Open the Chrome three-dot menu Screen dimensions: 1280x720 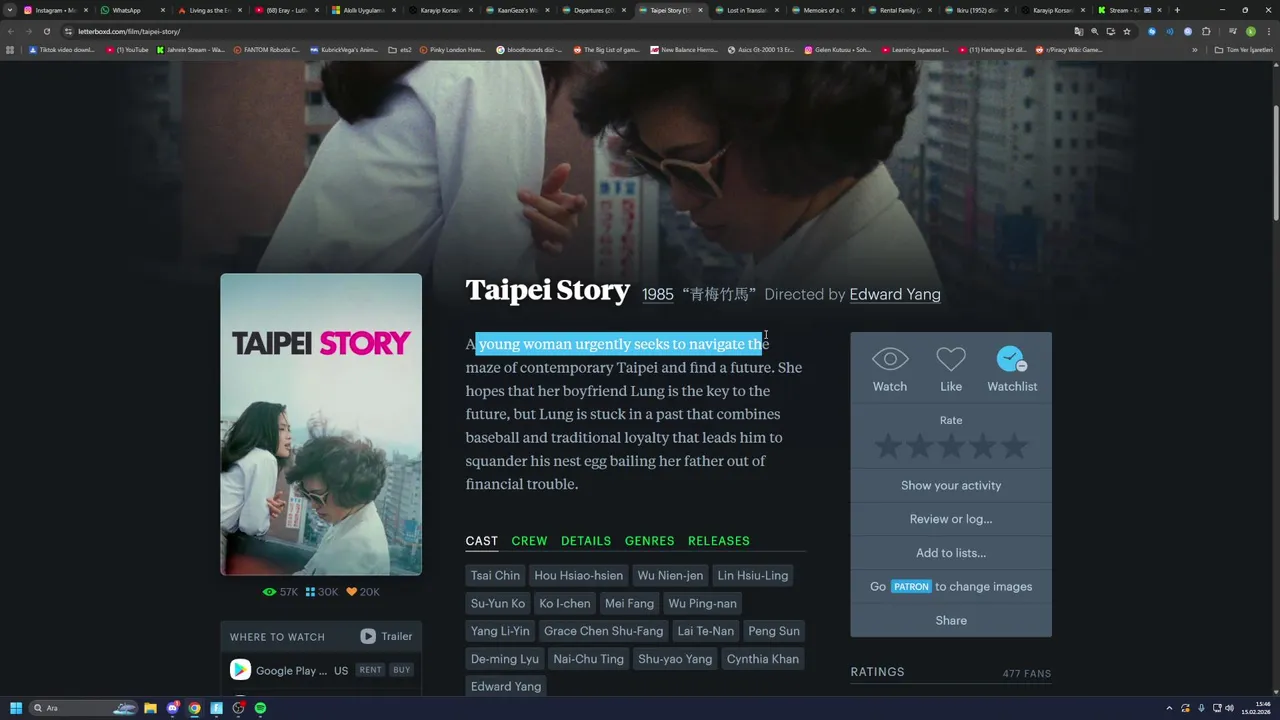coord(1268,31)
